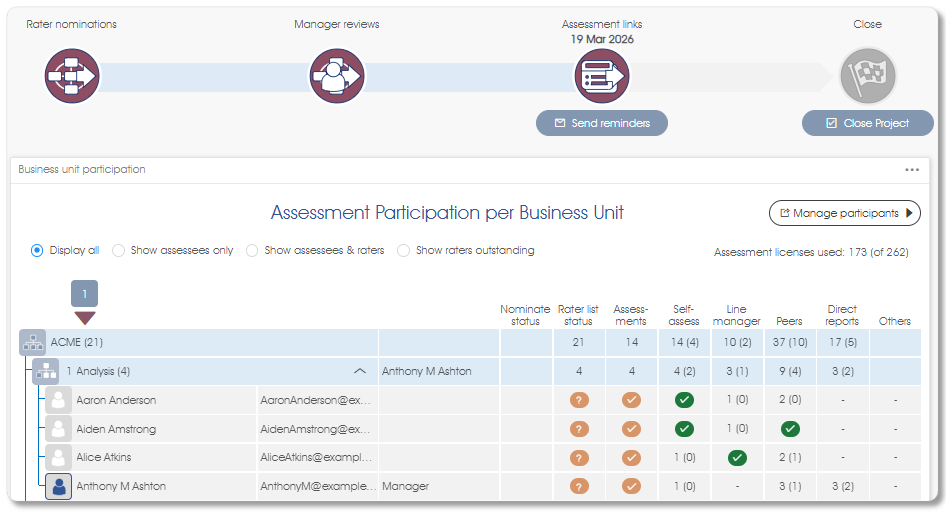Click the Analysis business unit org icon

pyautogui.click(x=46, y=371)
